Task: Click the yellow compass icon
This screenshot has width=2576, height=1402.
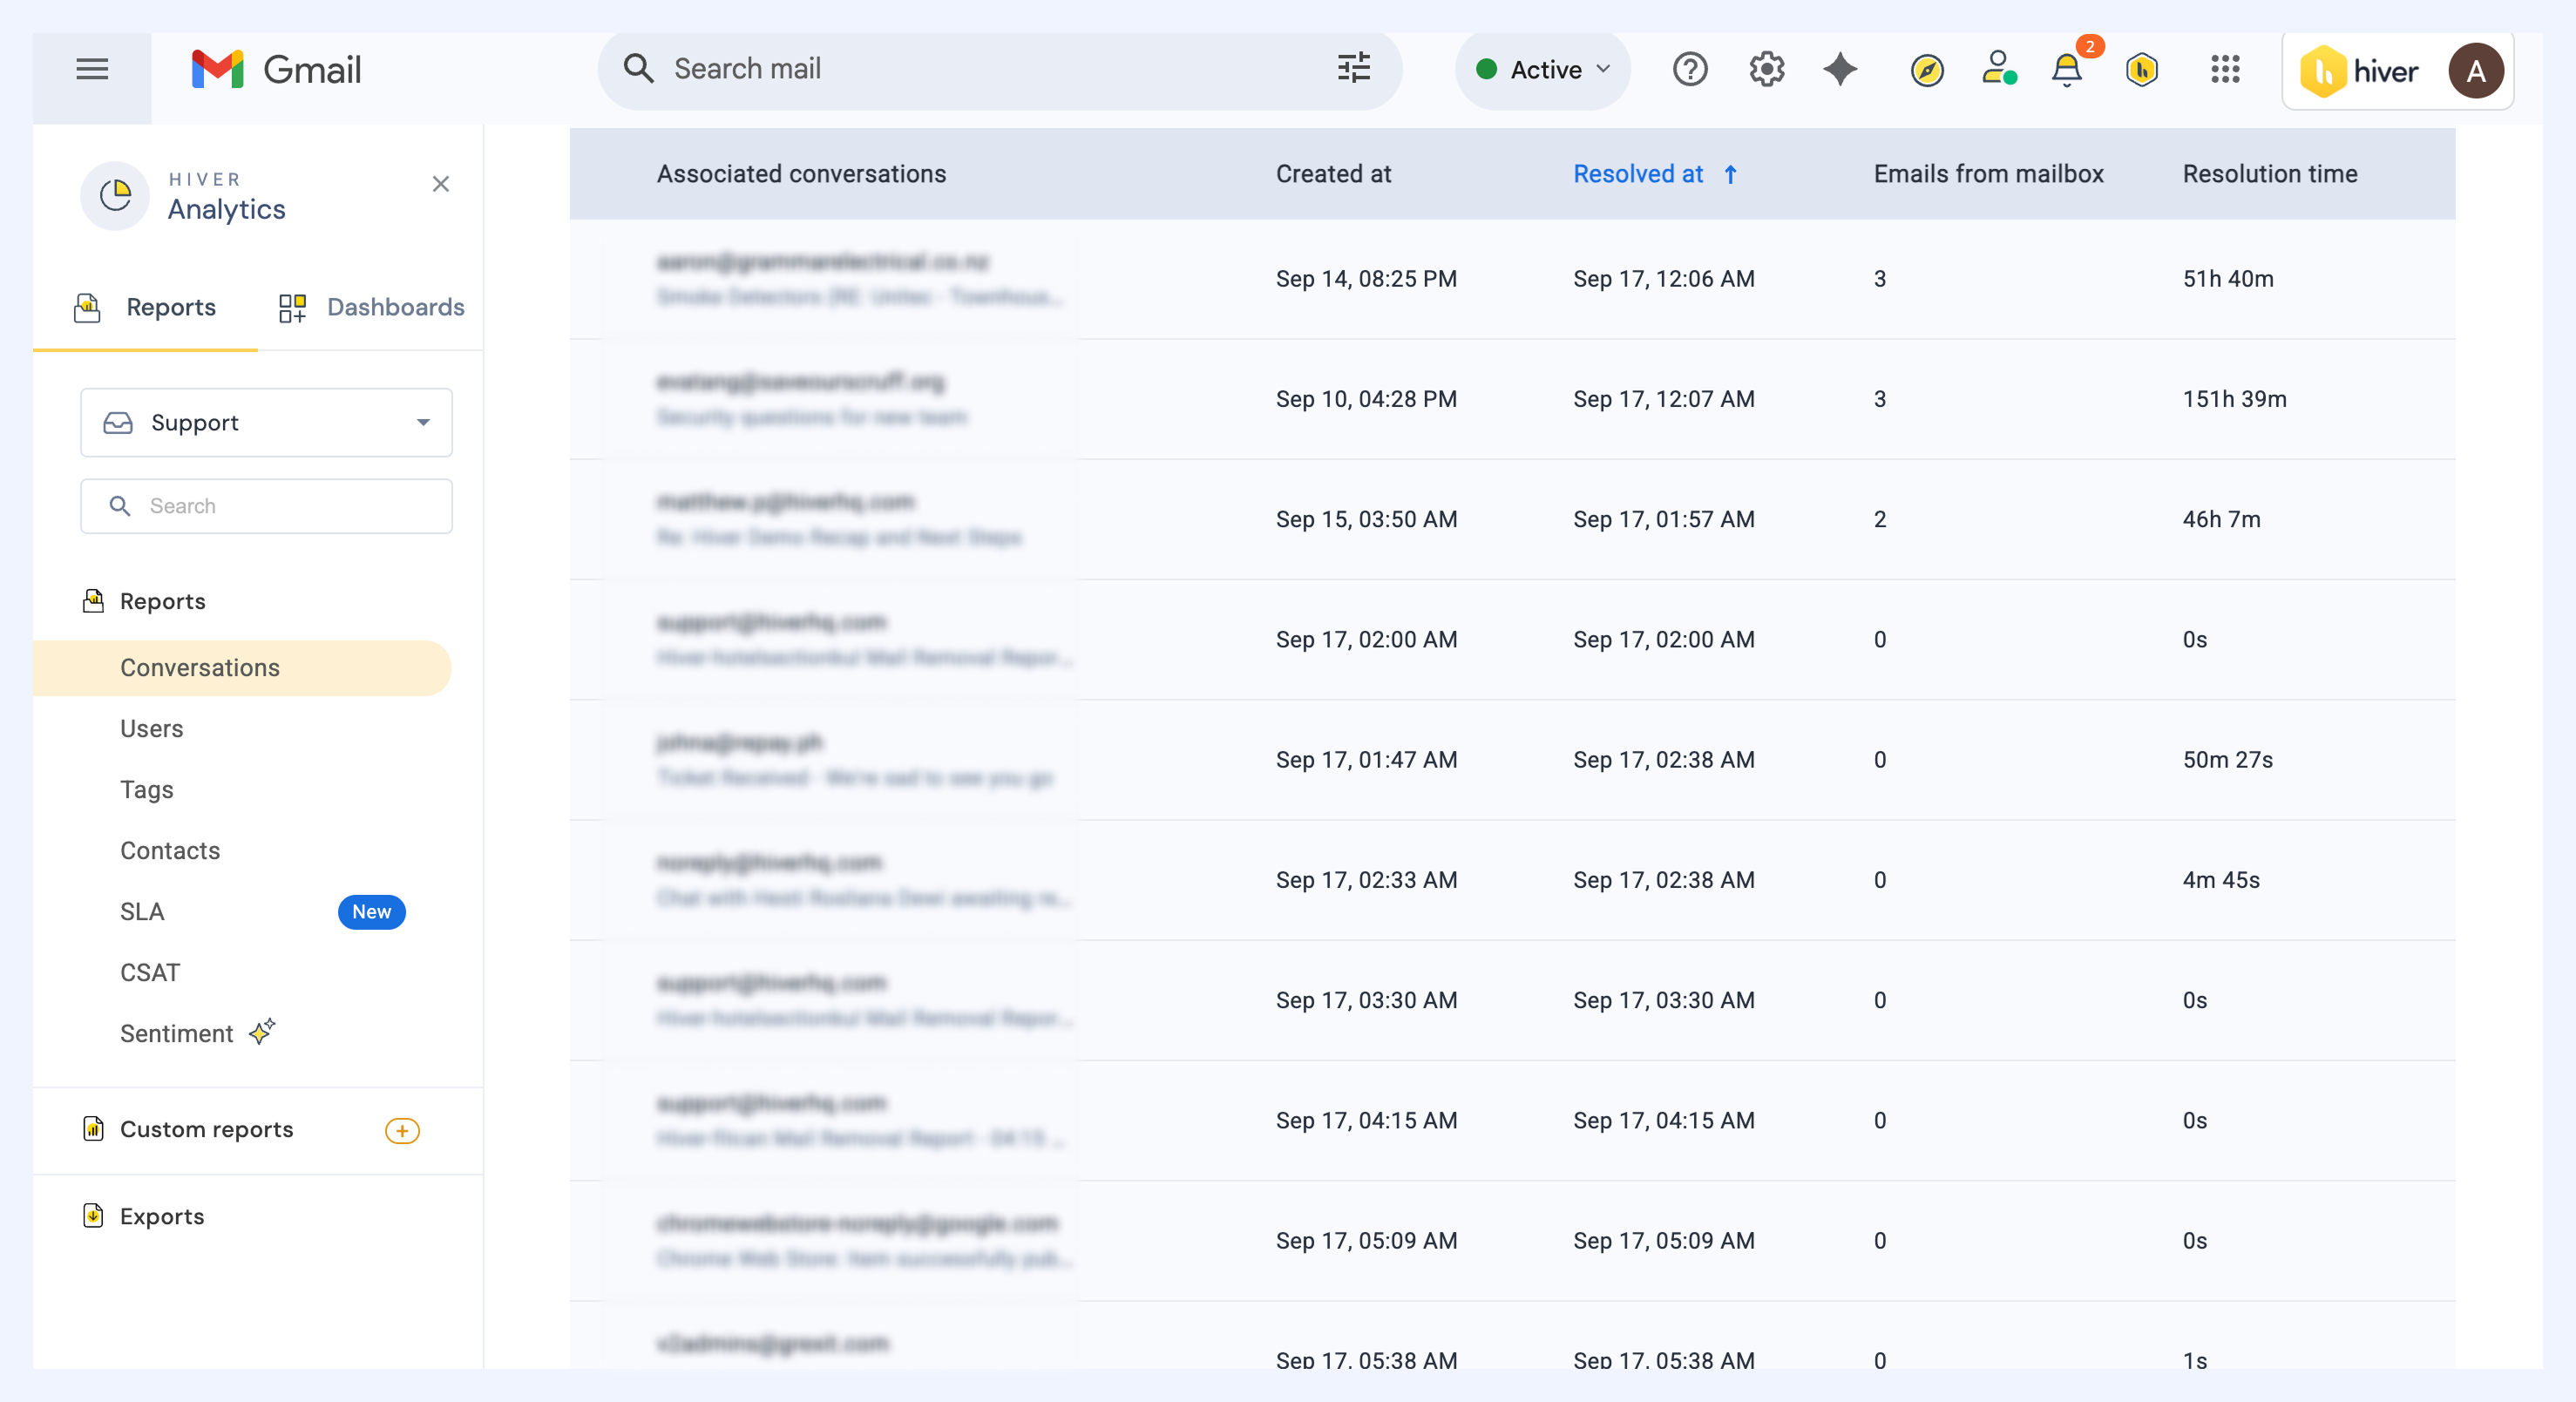Action: (x=1926, y=70)
